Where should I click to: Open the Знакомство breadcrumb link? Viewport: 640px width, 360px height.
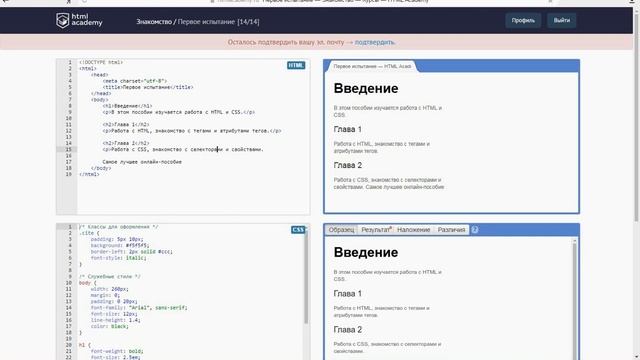point(154,22)
